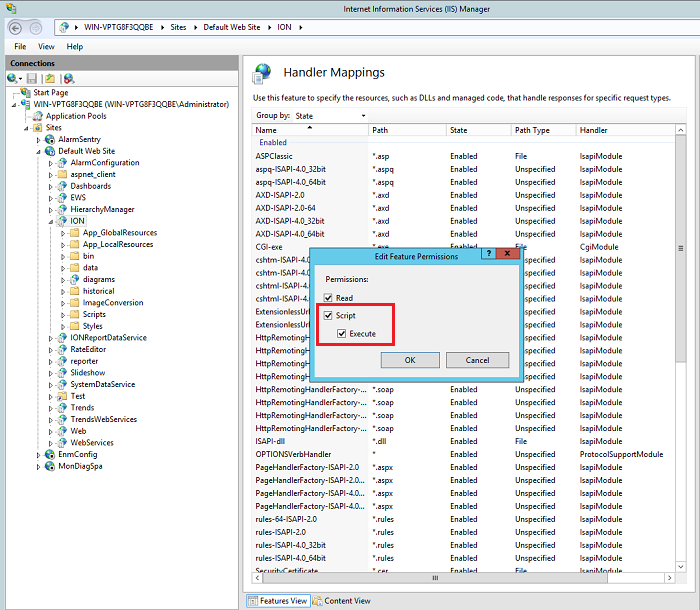Click the MonDiagSpa site globe icon
Image resolution: width=700 pixels, height=610 pixels.
[x=50, y=466]
